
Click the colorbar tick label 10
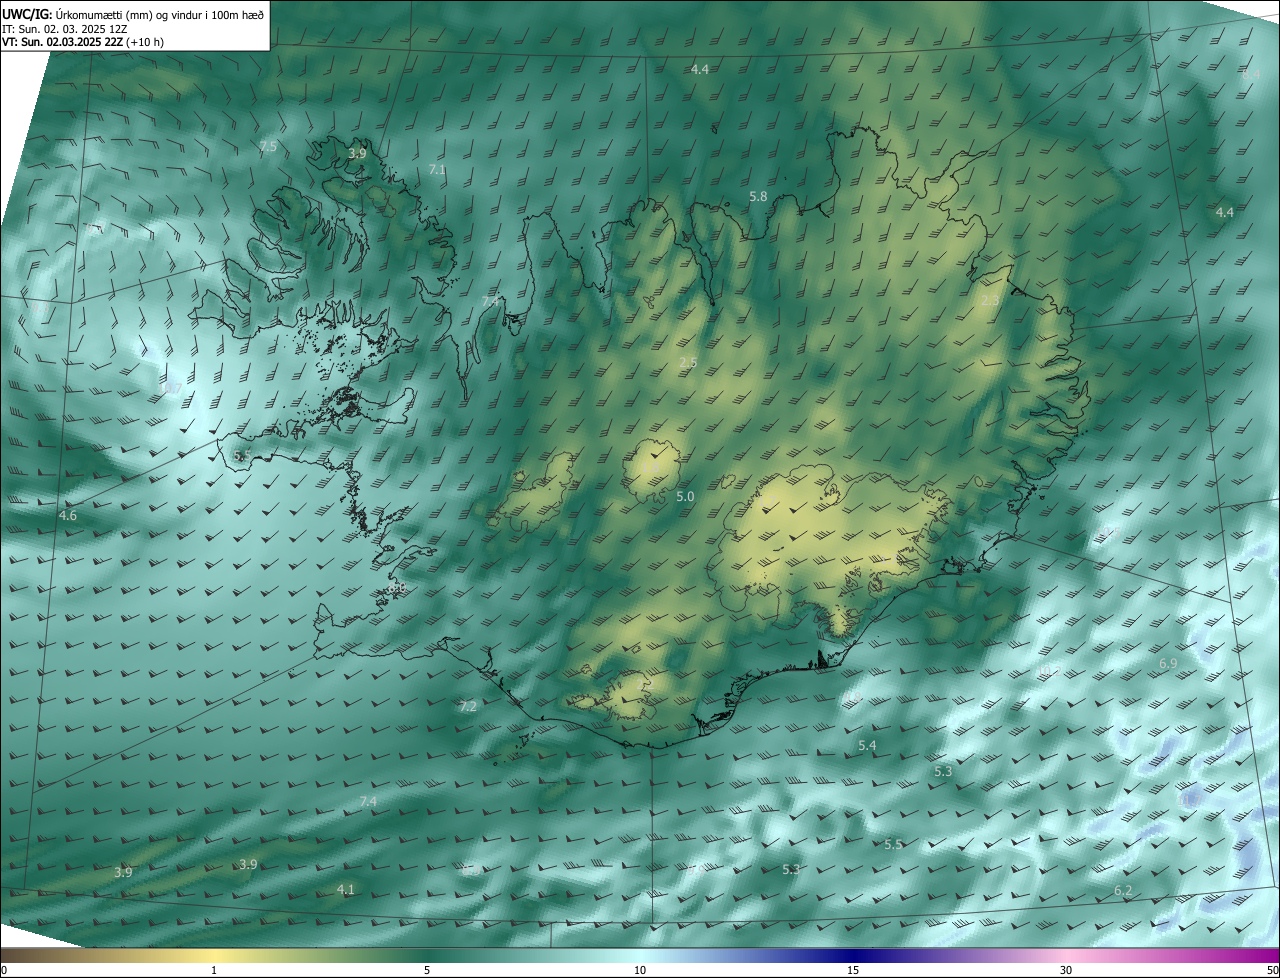pyautogui.click(x=640, y=971)
